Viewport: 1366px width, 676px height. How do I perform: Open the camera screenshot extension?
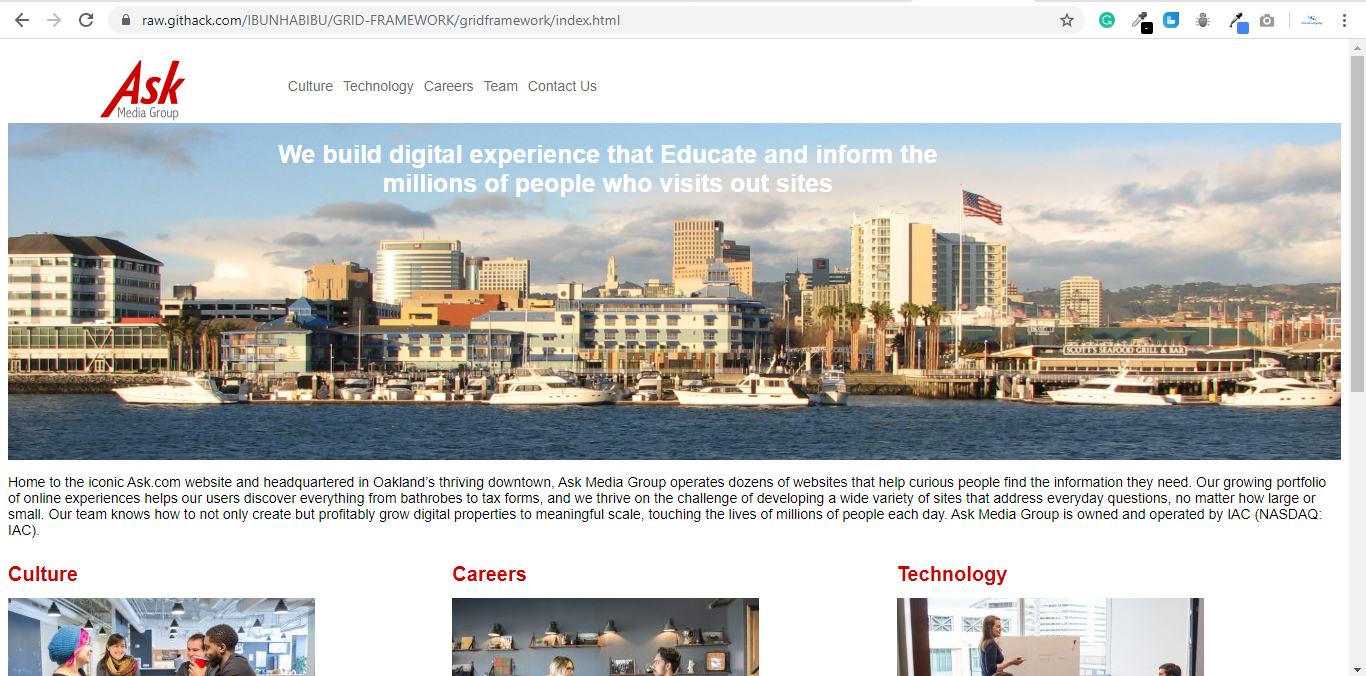[1267, 20]
